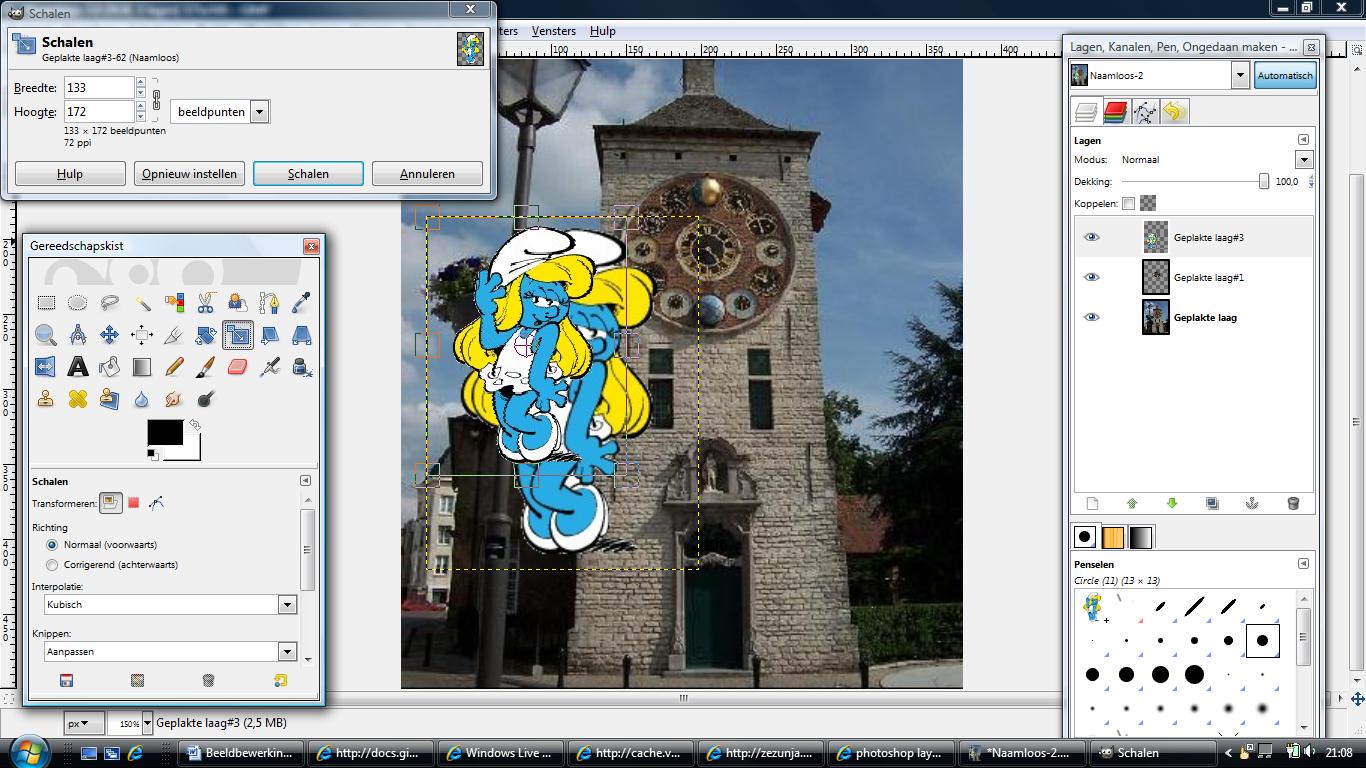Open the Hulp menu
Screen dimensions: 1366x768
[x=603, y=31]
